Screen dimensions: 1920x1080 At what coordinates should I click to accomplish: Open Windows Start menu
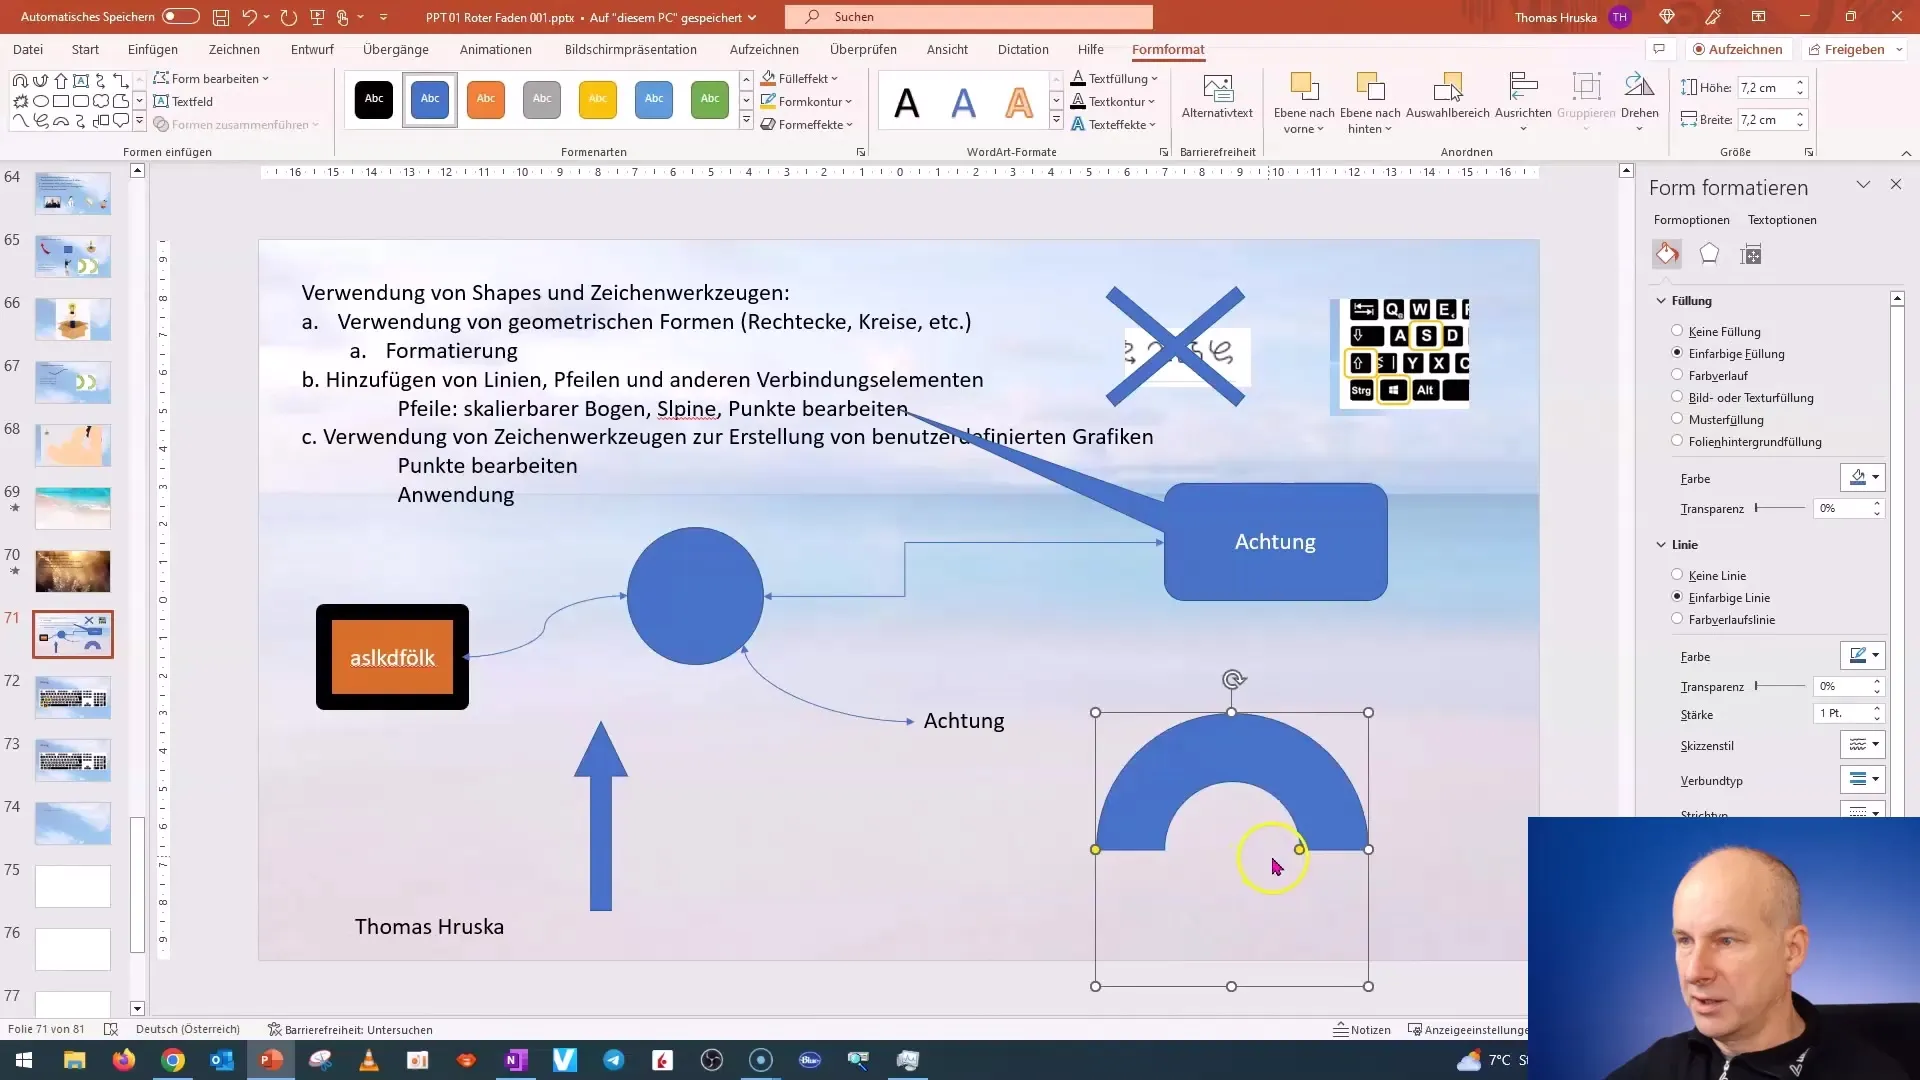click(x=24, y=1060)
